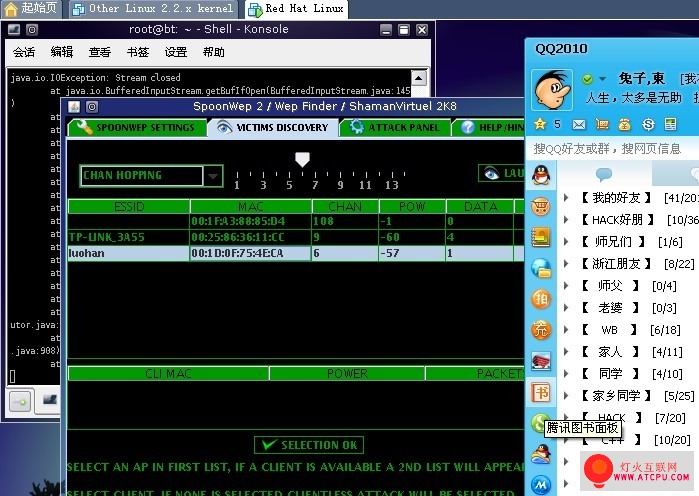Click the Konsole new session button icon

point(20,402)
